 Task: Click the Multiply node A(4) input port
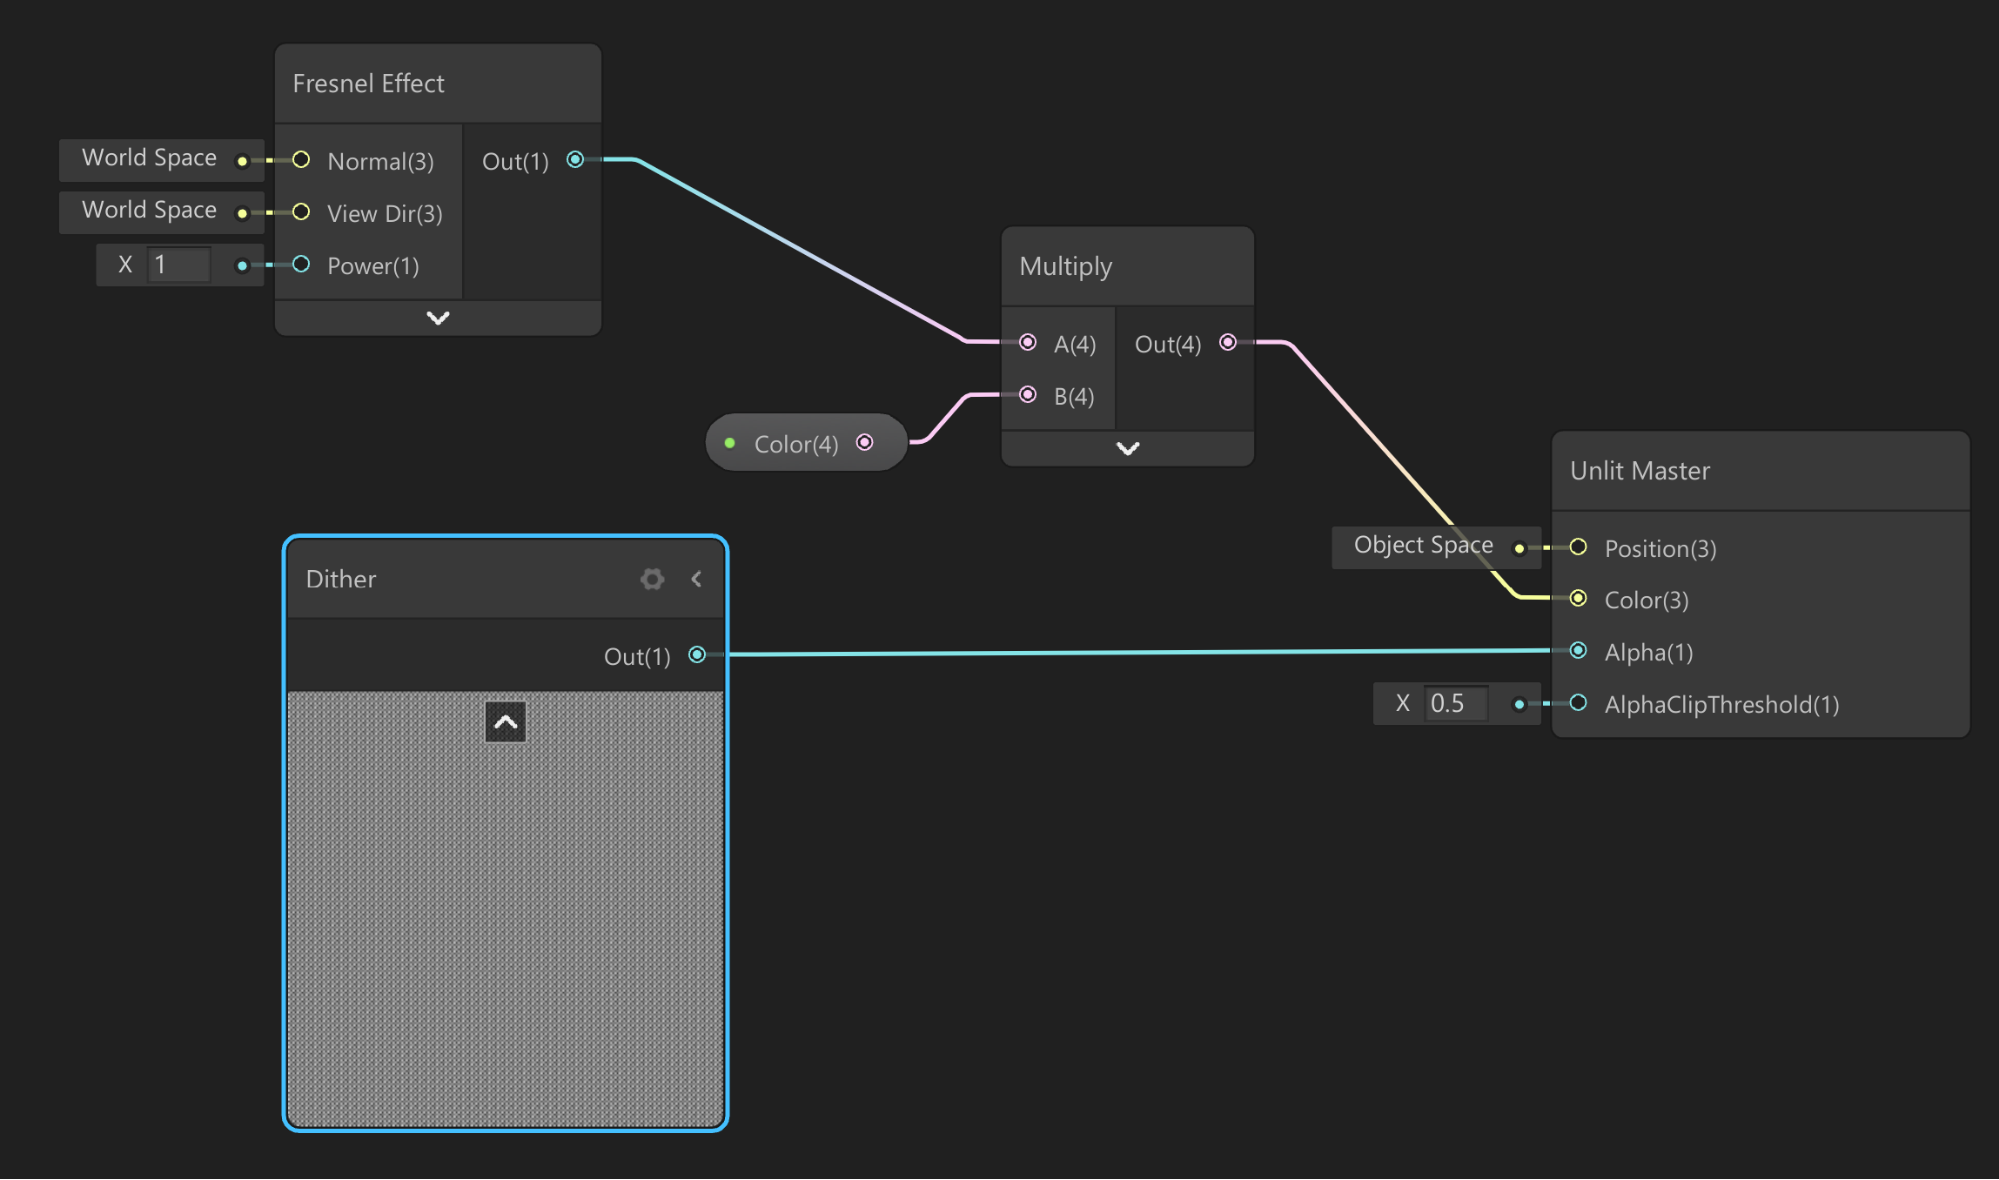click(1027, 343)
